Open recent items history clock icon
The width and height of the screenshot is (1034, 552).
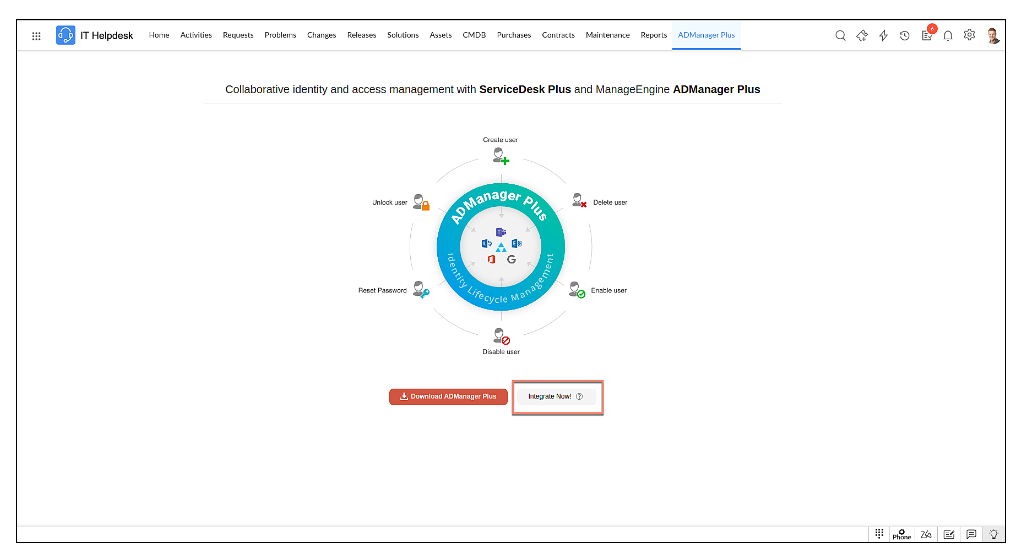(905, 36)
